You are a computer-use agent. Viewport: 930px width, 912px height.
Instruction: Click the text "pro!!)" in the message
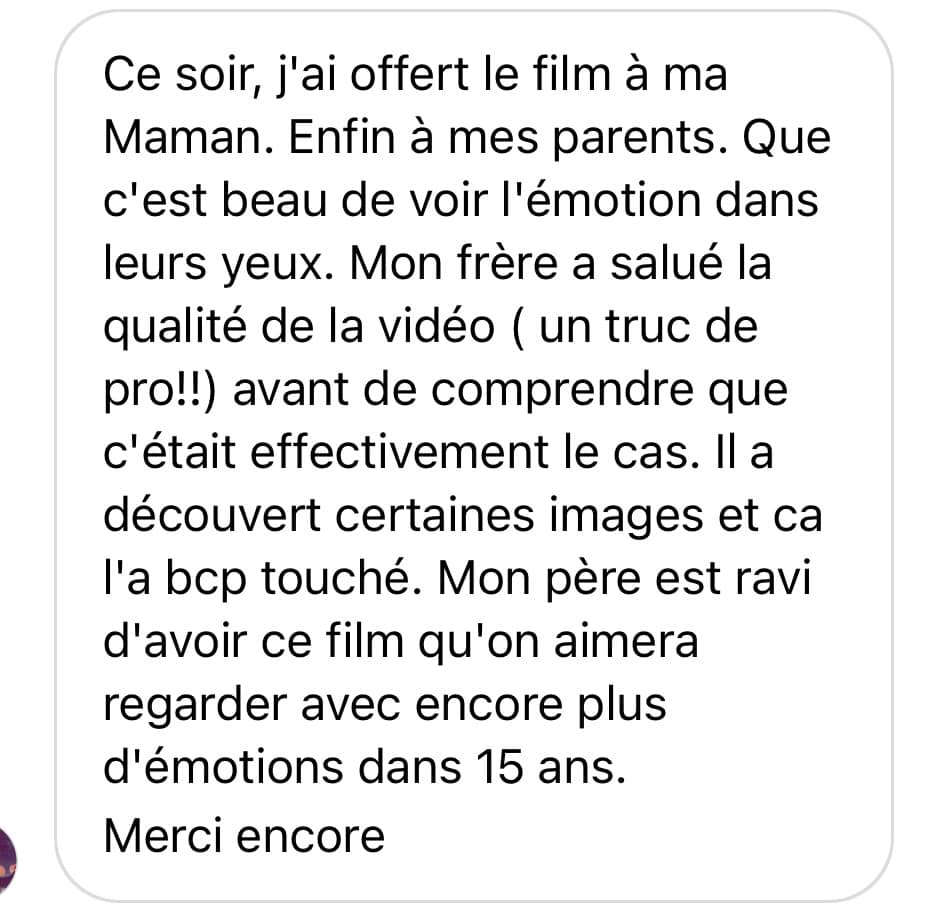(161, 391)
